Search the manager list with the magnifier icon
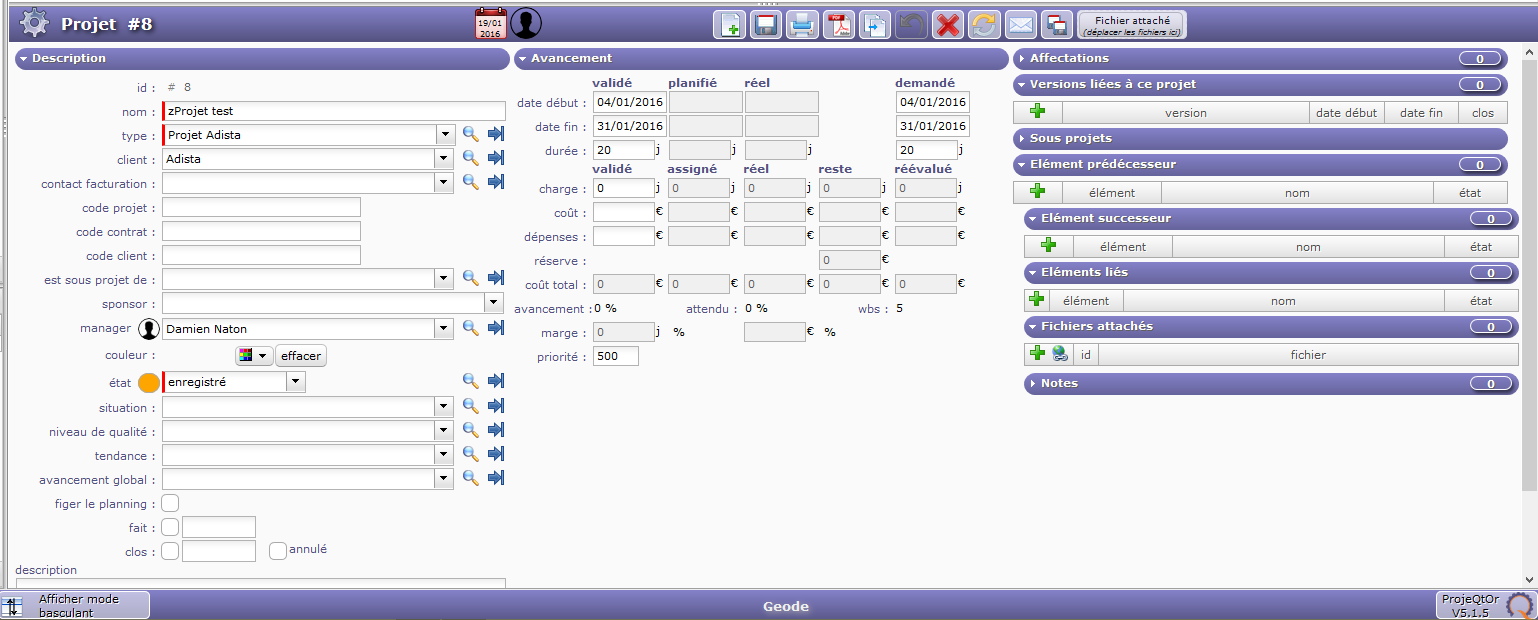 pos(471,328)
